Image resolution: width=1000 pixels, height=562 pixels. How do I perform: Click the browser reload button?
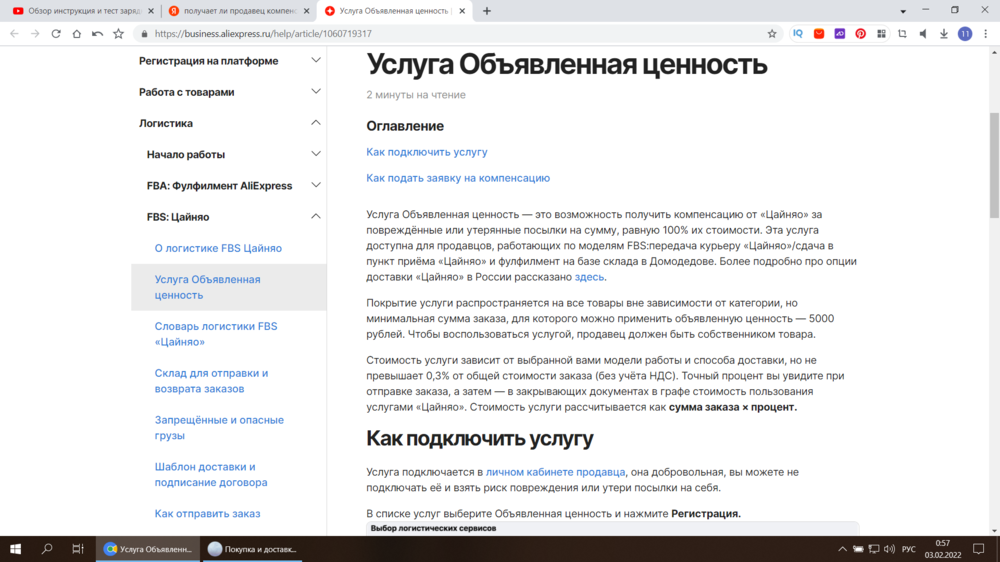click(56, 33)
